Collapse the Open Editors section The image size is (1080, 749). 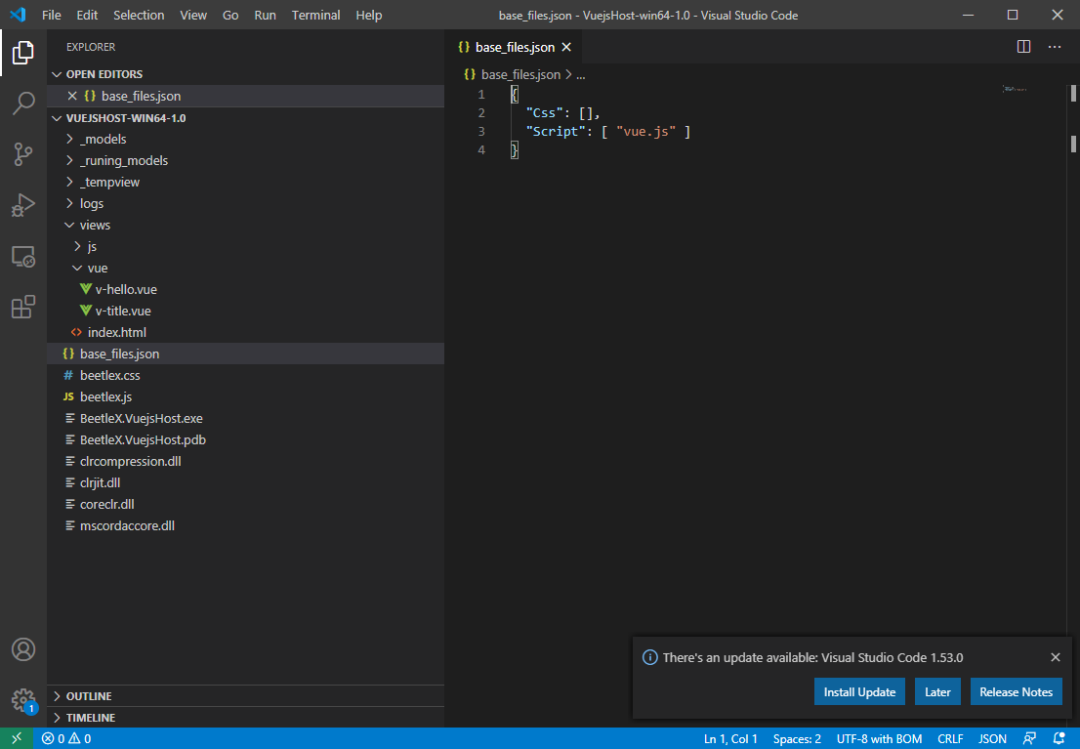56,74
